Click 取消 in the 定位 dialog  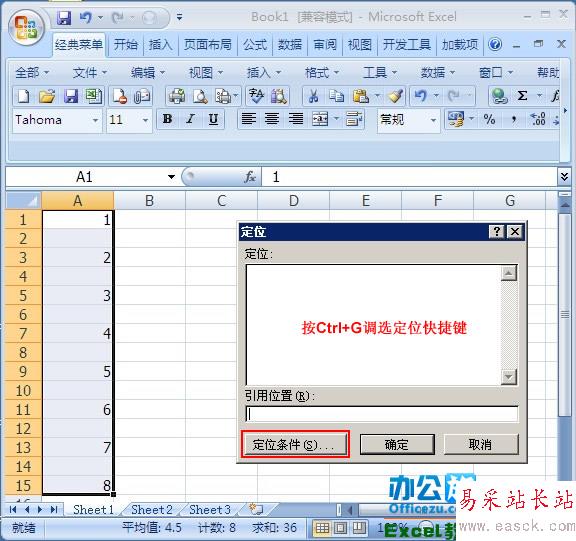click(481, 444)
